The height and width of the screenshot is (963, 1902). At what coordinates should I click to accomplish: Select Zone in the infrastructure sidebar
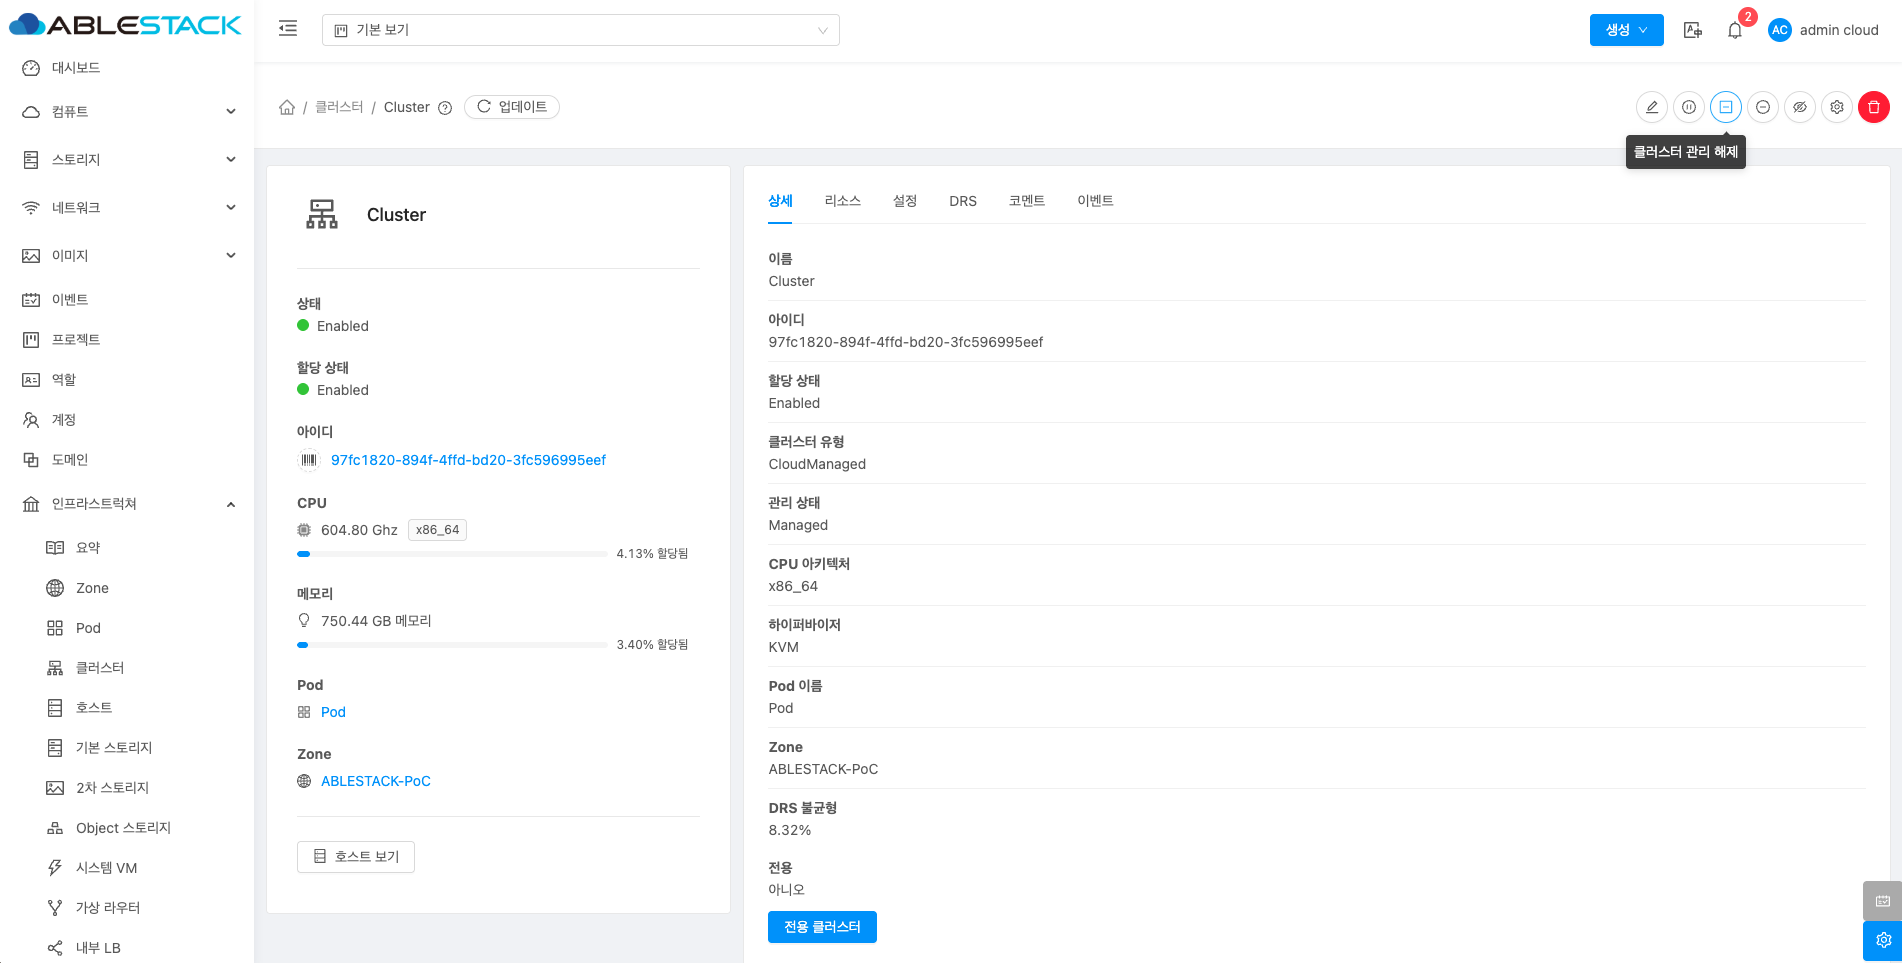[x=92, y=588]
